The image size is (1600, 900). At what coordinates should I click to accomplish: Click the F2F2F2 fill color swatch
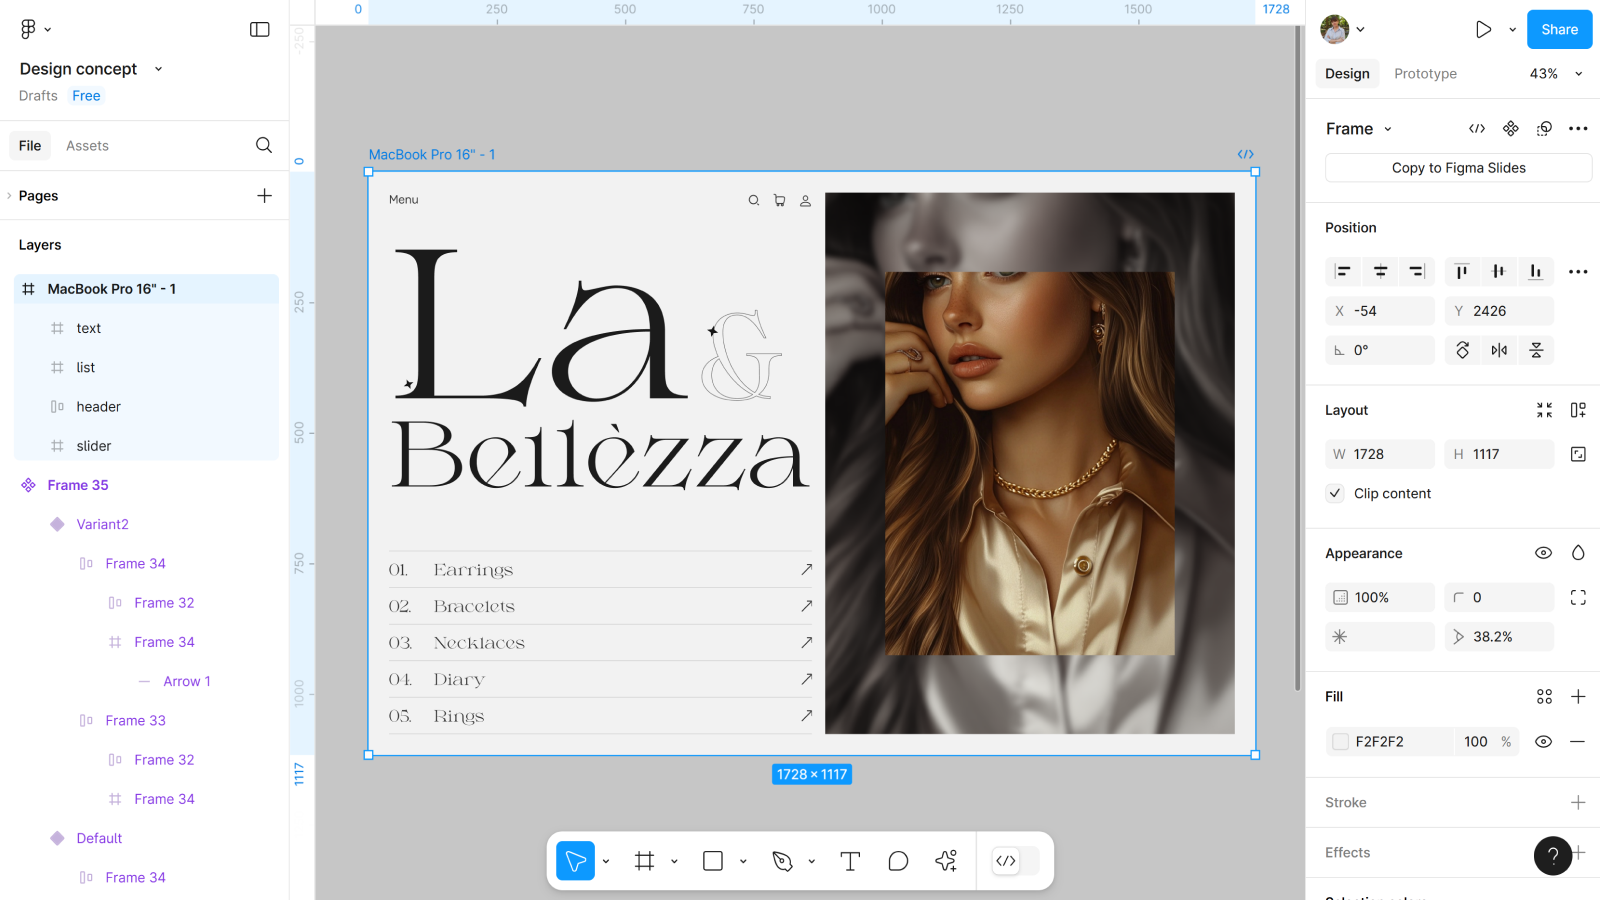(x=1341, y=742)
